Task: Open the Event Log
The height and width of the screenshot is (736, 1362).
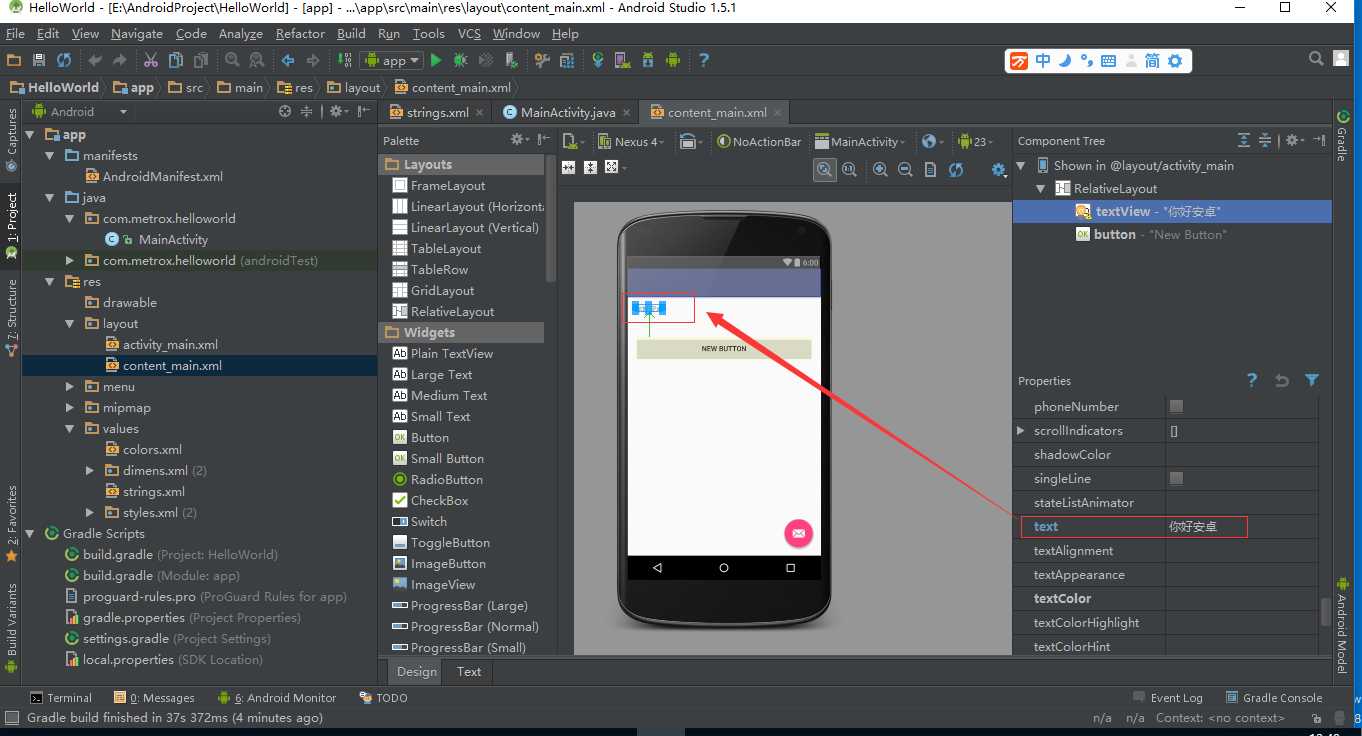Action: [x=1168, y=697]
